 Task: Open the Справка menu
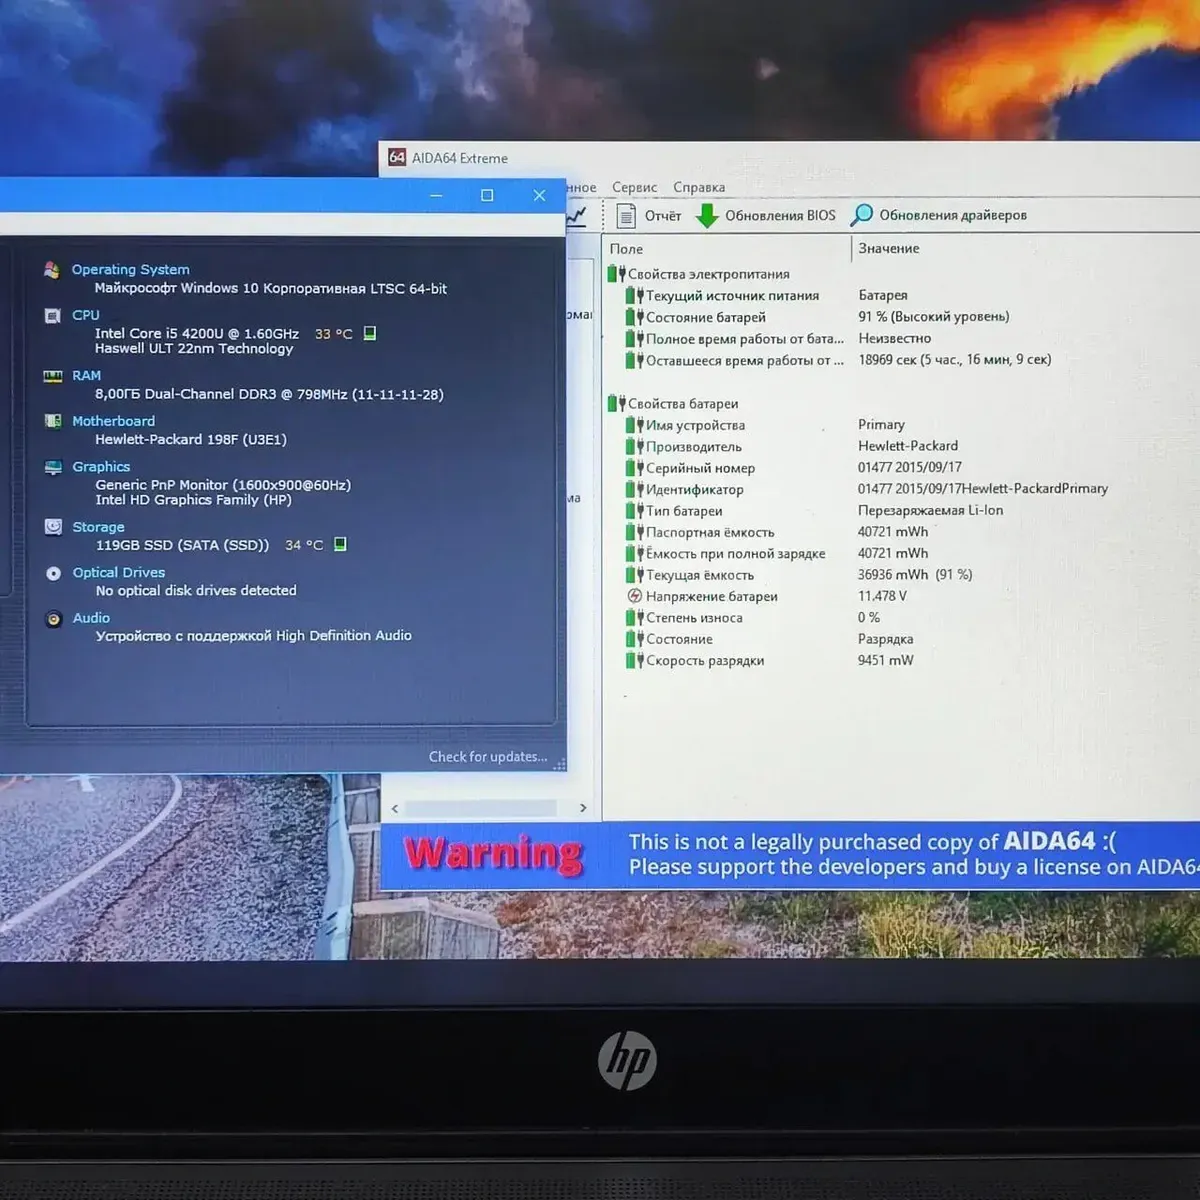[698, 187]
